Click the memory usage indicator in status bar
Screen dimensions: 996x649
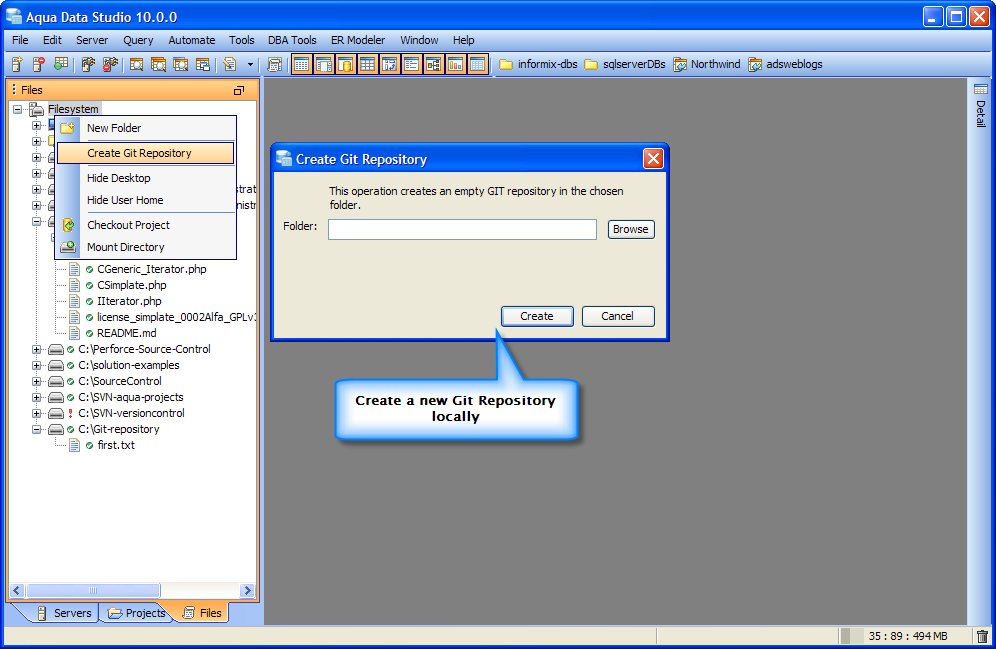pos(905,636)
